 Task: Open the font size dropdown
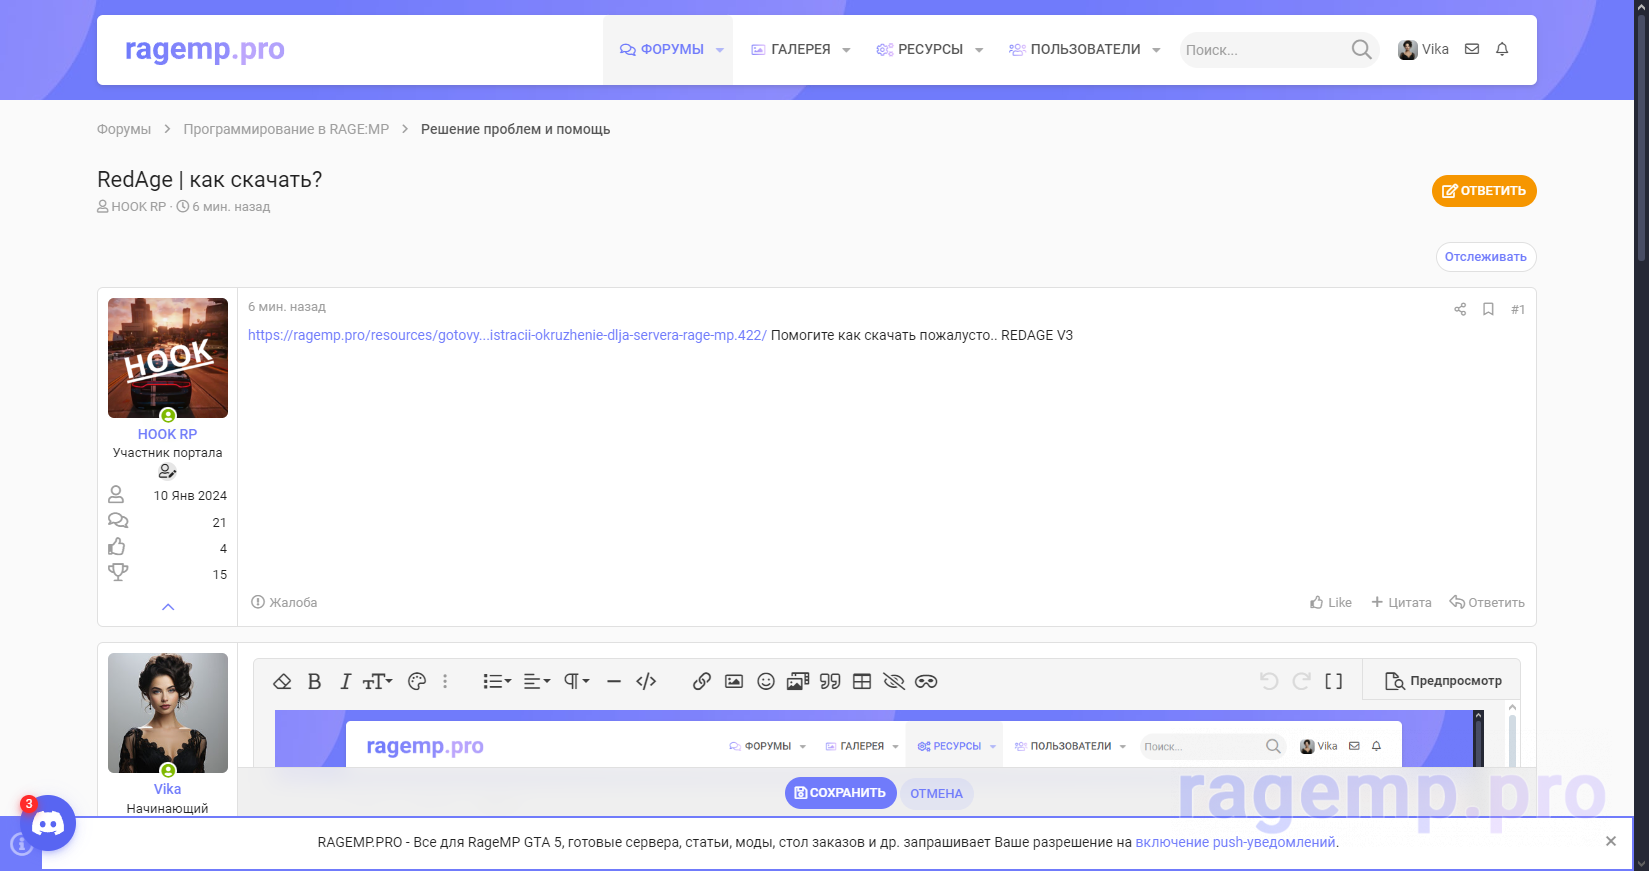tap(378, 681)
